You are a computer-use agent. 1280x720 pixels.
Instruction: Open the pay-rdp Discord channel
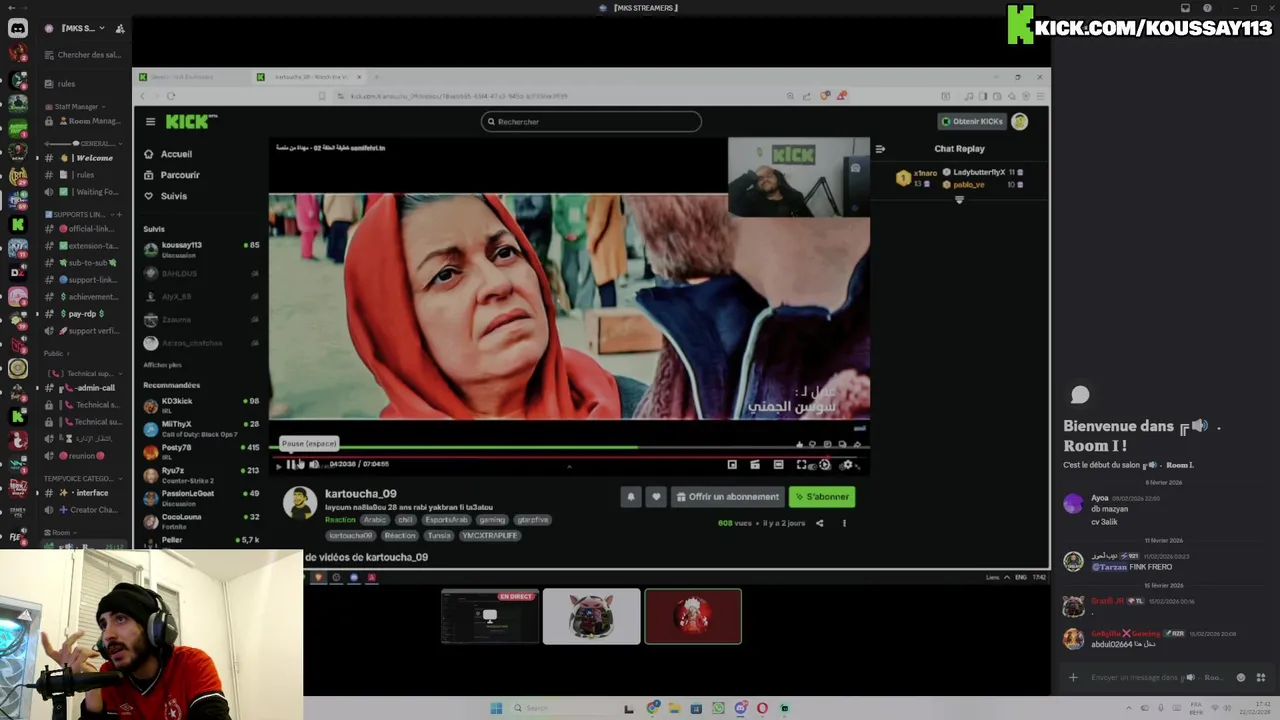[x=84, y=314]
